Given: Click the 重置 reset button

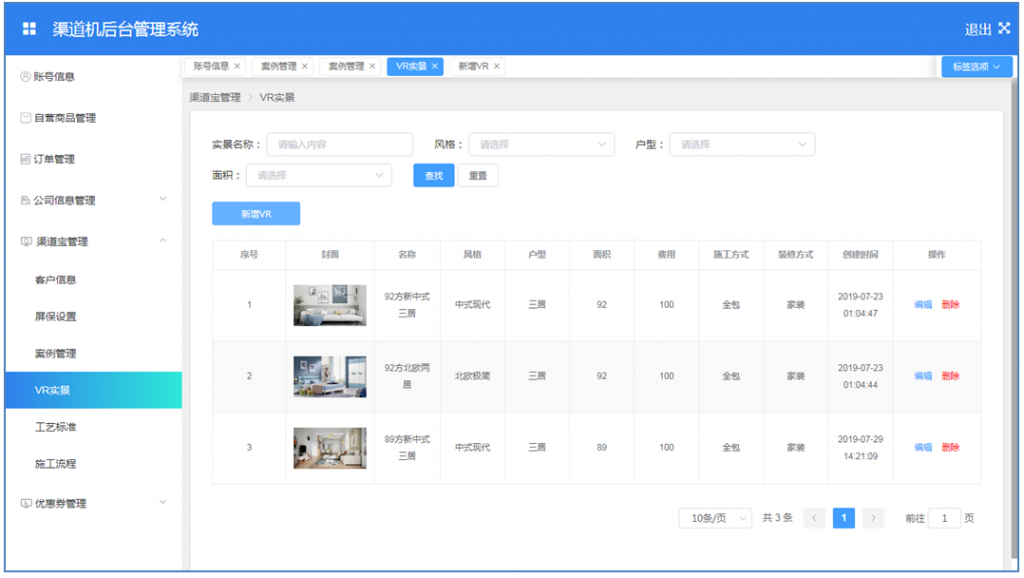Looking at the screenshot, I should (x=478, y=175).
